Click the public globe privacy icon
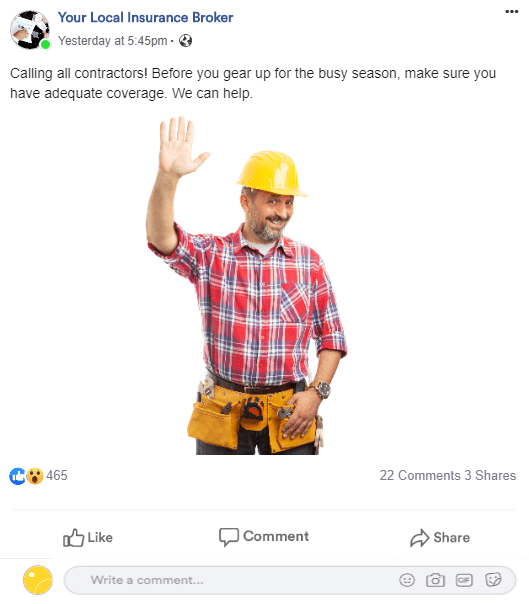 click(185, 40)
